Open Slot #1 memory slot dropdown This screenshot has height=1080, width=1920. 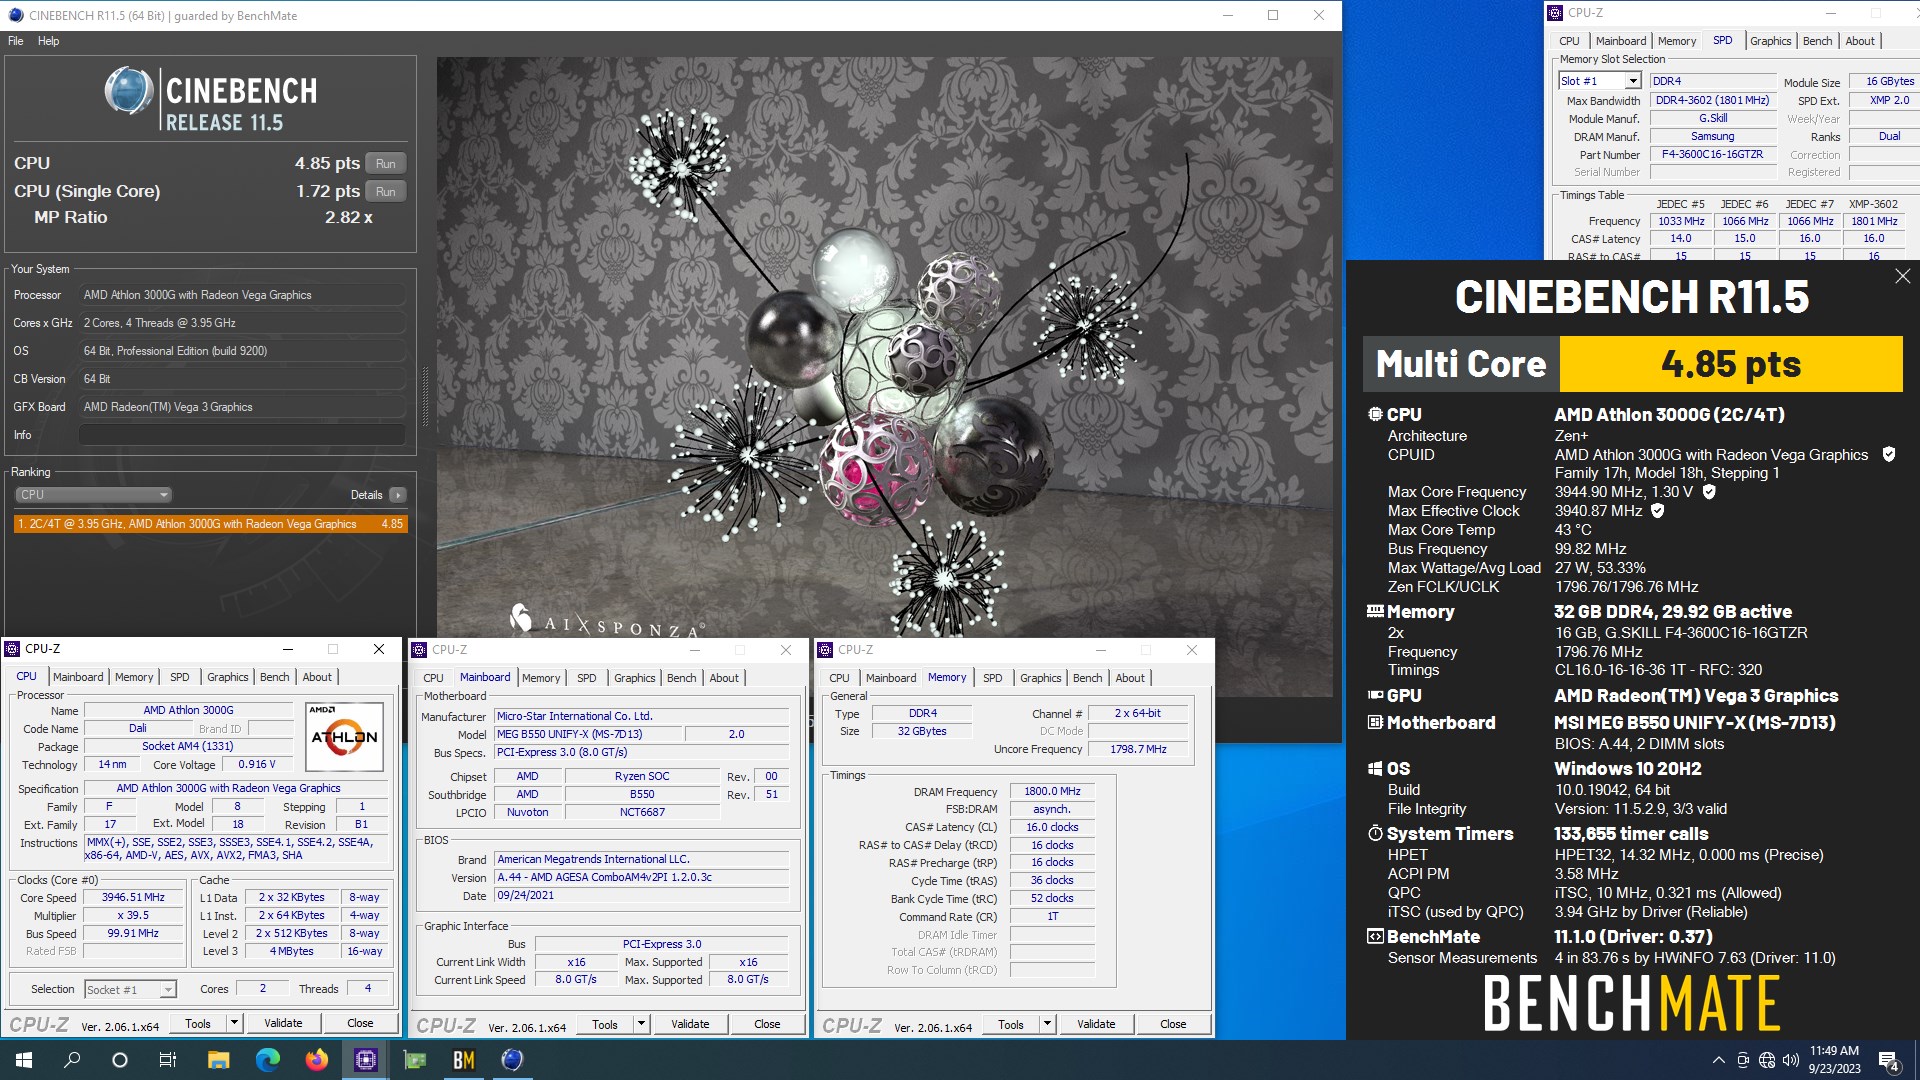click(x=1600, y=81)
